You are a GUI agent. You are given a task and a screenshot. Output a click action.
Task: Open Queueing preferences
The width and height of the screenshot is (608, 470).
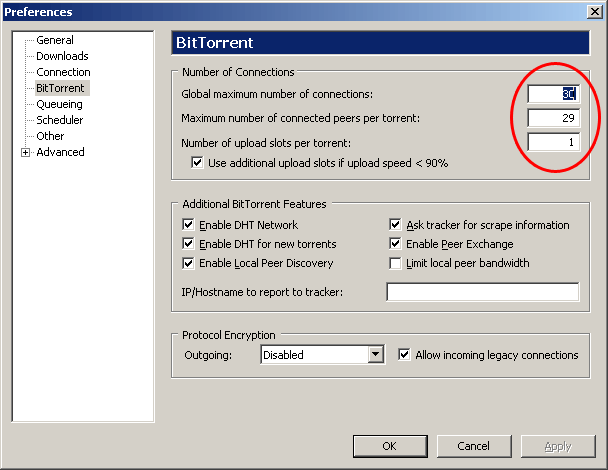tap(59, 104)
